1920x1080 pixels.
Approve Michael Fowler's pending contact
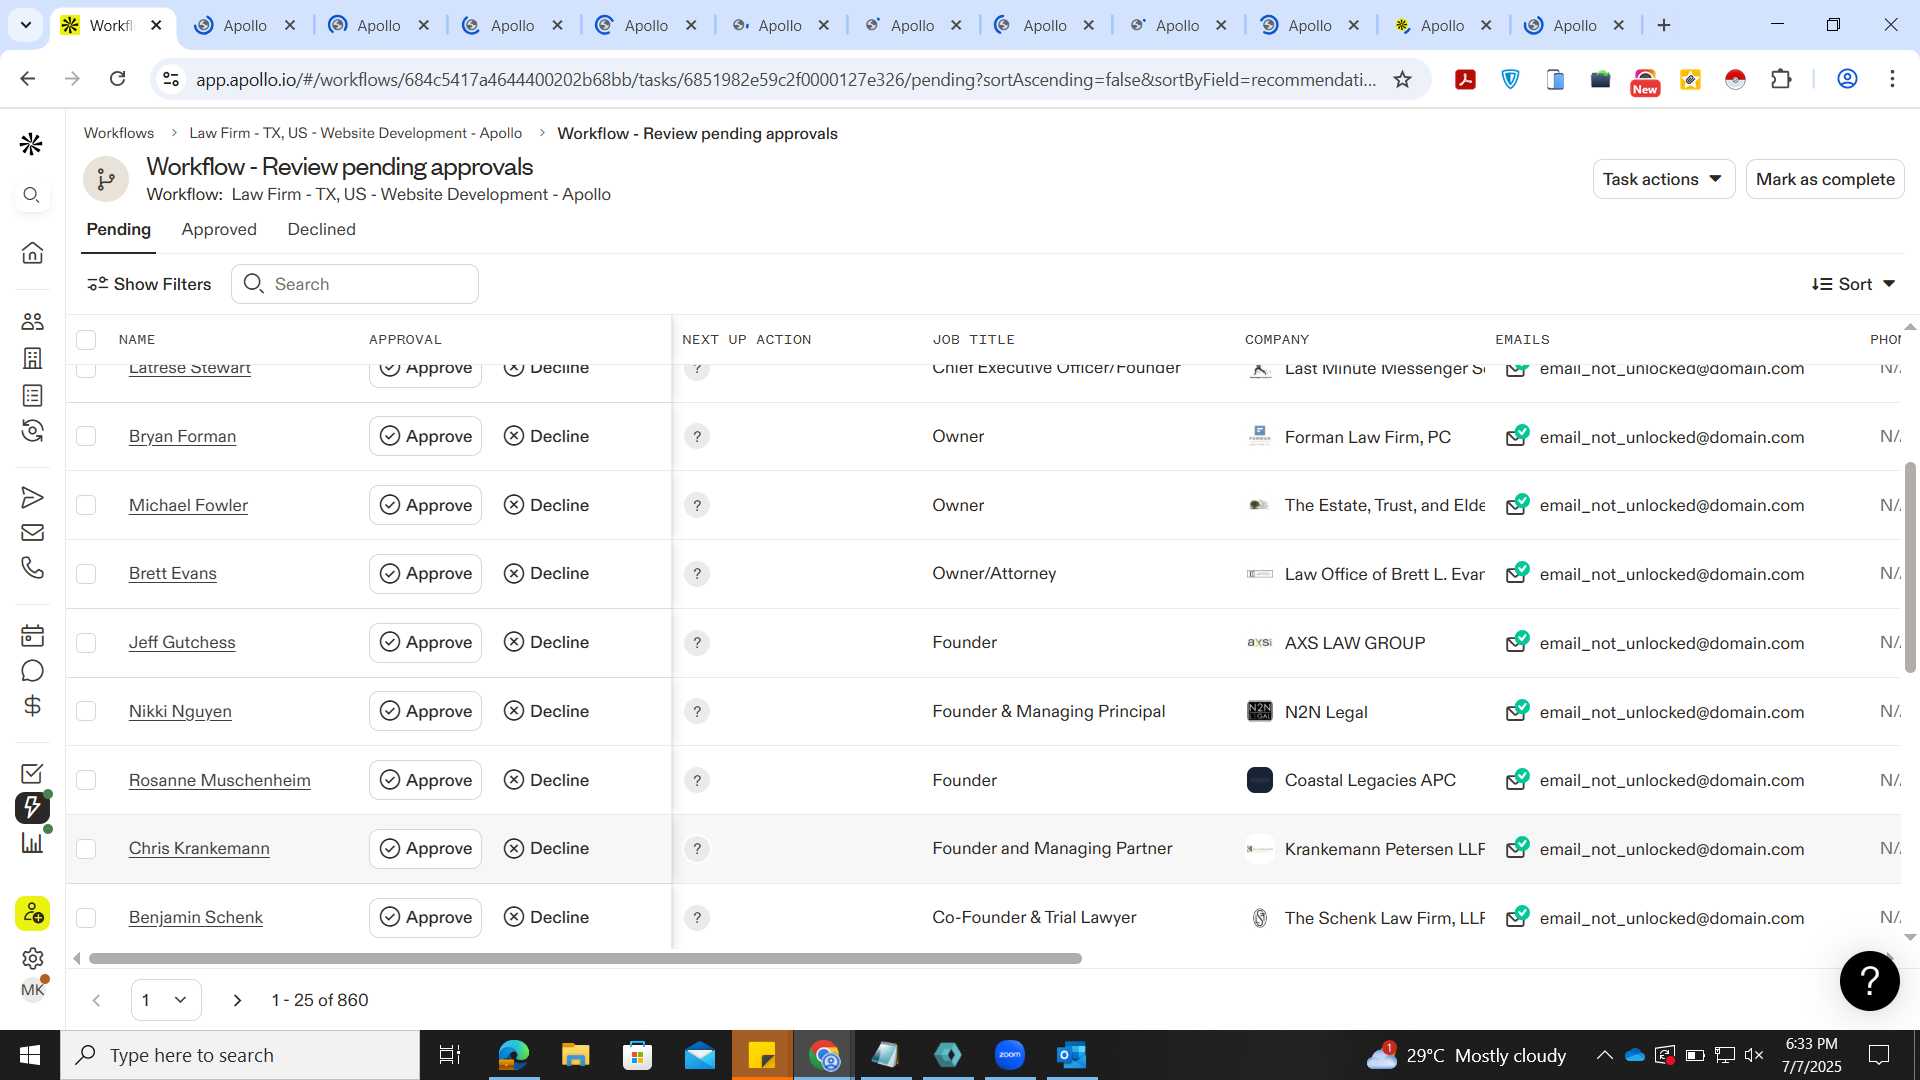425,505
